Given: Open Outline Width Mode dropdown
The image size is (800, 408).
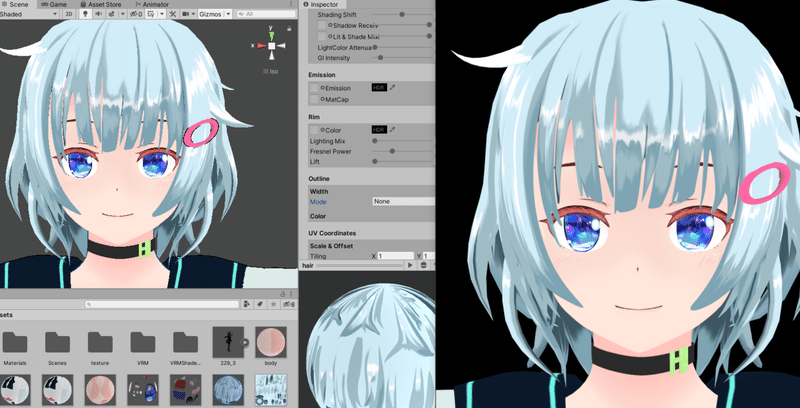Looking at the screenshot, I should click(x=403, y=201).
